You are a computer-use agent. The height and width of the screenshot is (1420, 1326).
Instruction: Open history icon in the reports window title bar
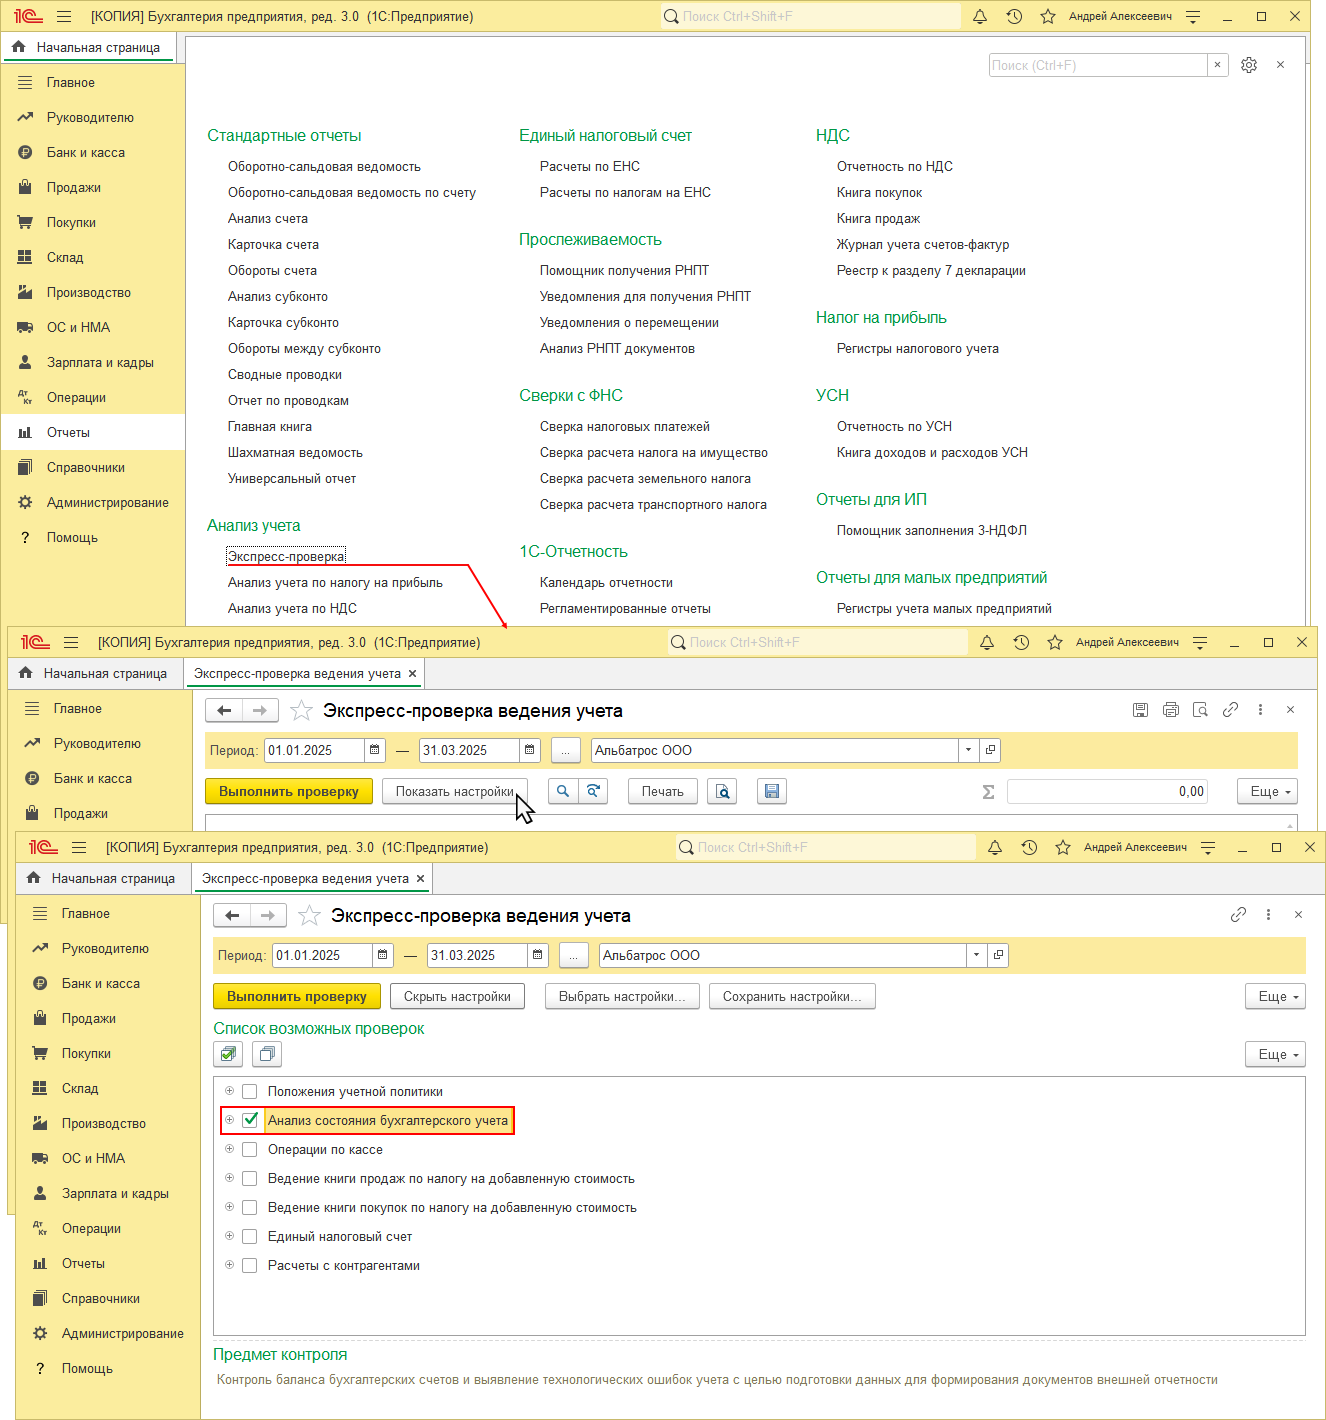pyautogui.click(x=1014, y=17)
